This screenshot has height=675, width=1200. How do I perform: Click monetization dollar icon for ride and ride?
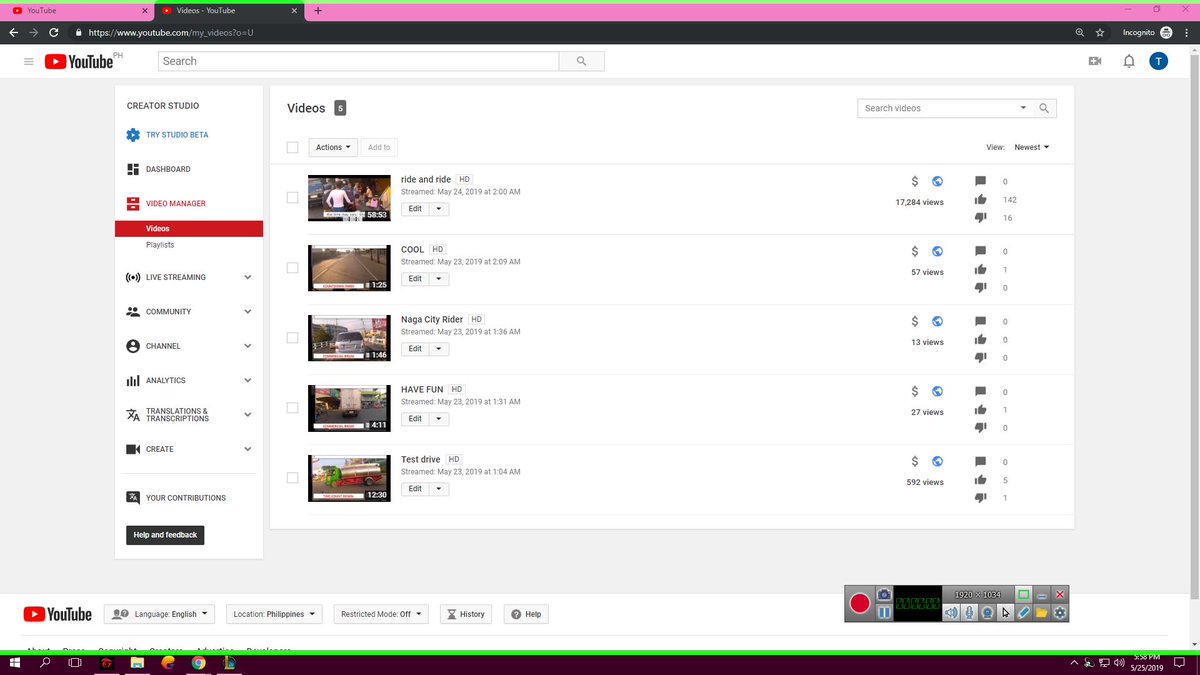click(914, 182)
